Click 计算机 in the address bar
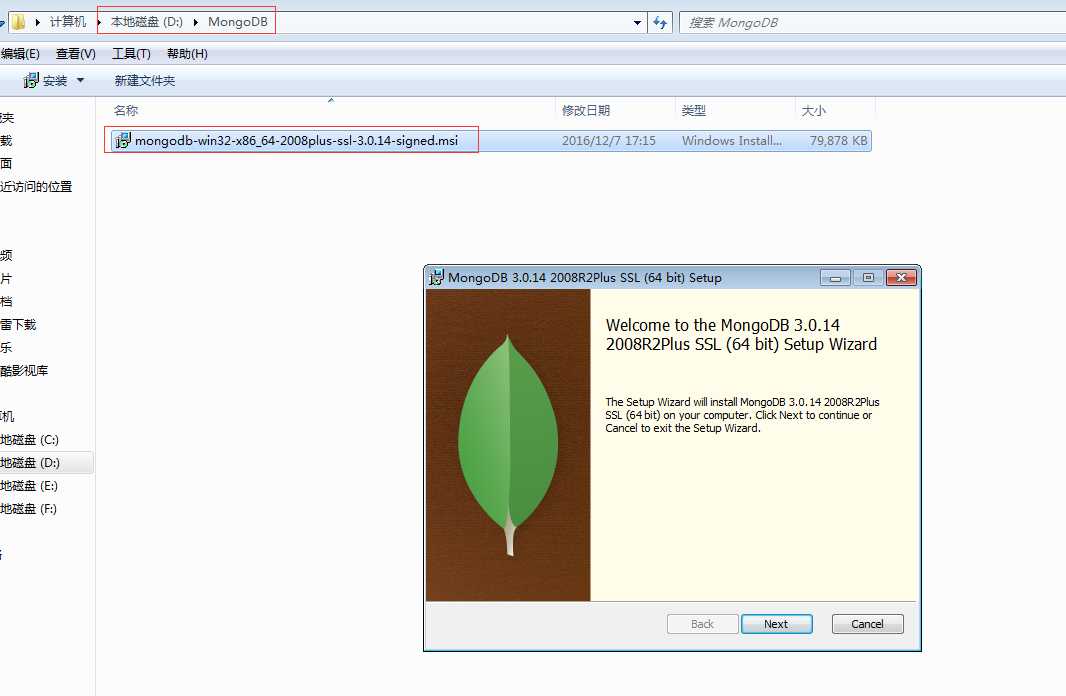 tap(68, 22)
